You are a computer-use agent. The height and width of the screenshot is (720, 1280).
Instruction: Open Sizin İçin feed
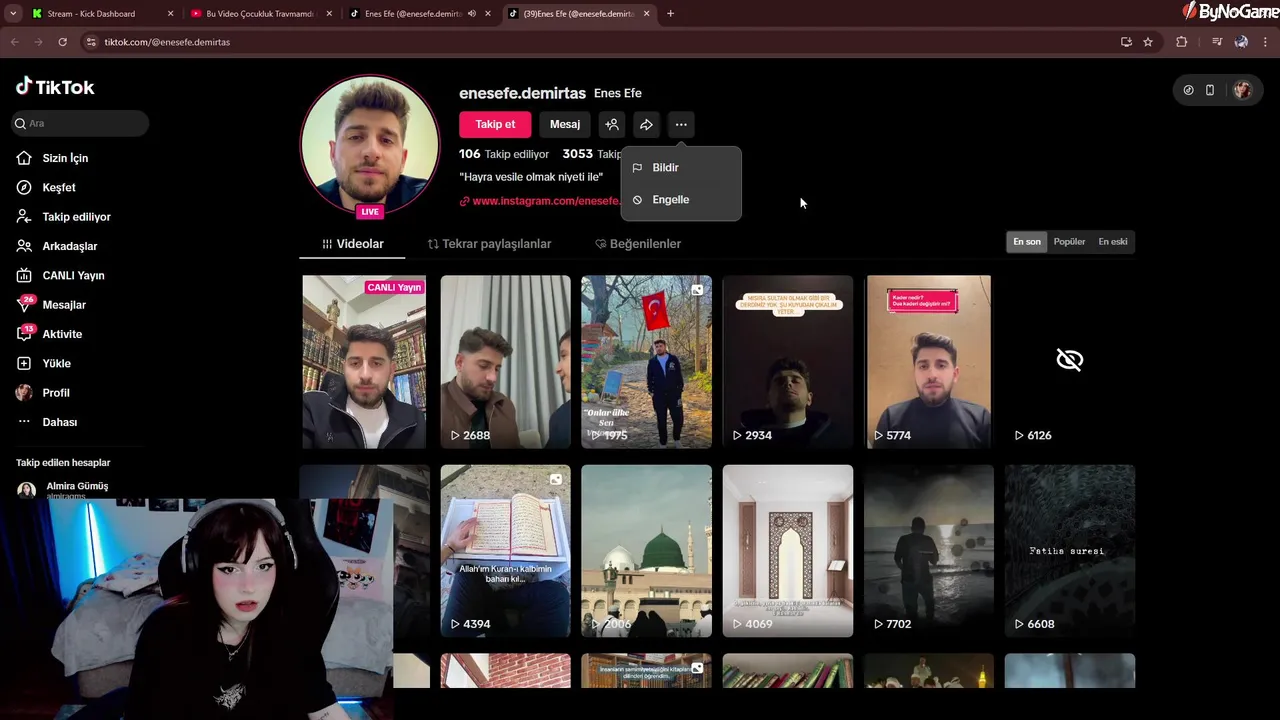65,158
